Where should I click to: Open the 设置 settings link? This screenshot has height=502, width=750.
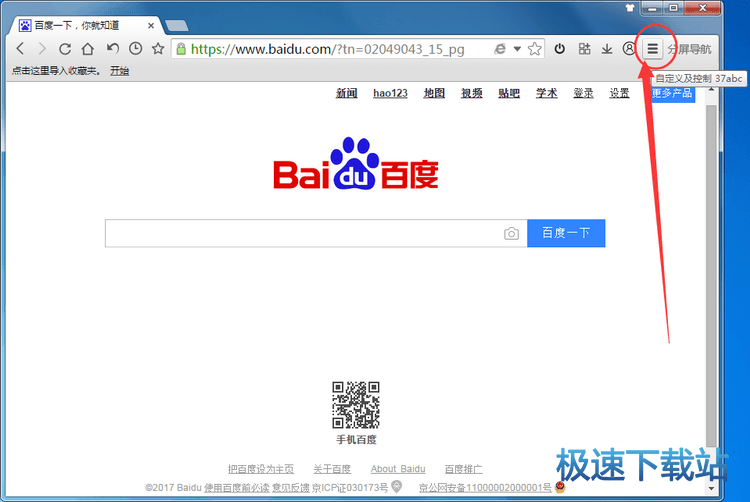coord(619,93)
